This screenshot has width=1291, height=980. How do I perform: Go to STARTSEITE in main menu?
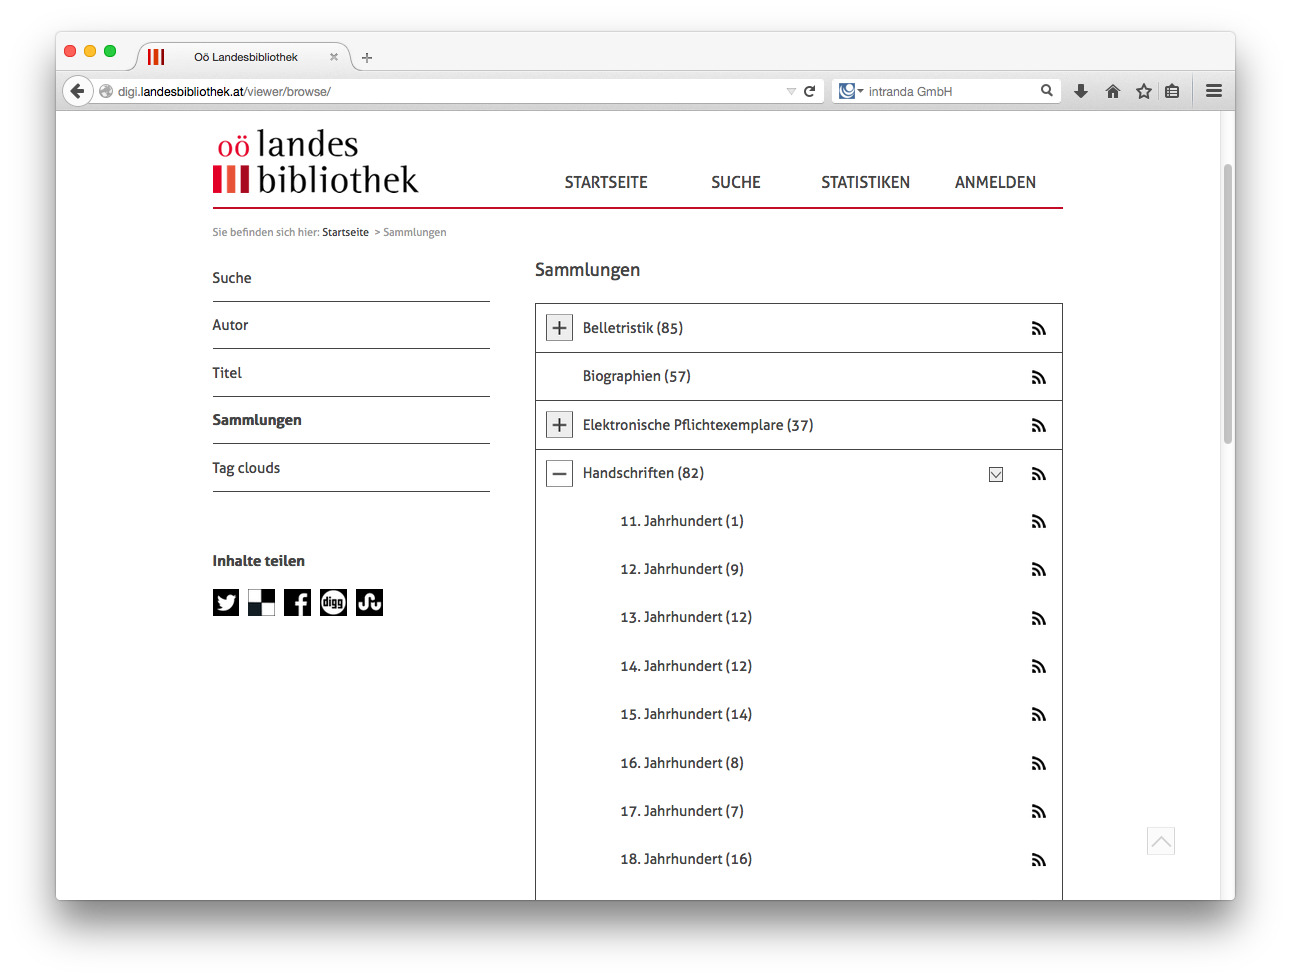point(606,182)
